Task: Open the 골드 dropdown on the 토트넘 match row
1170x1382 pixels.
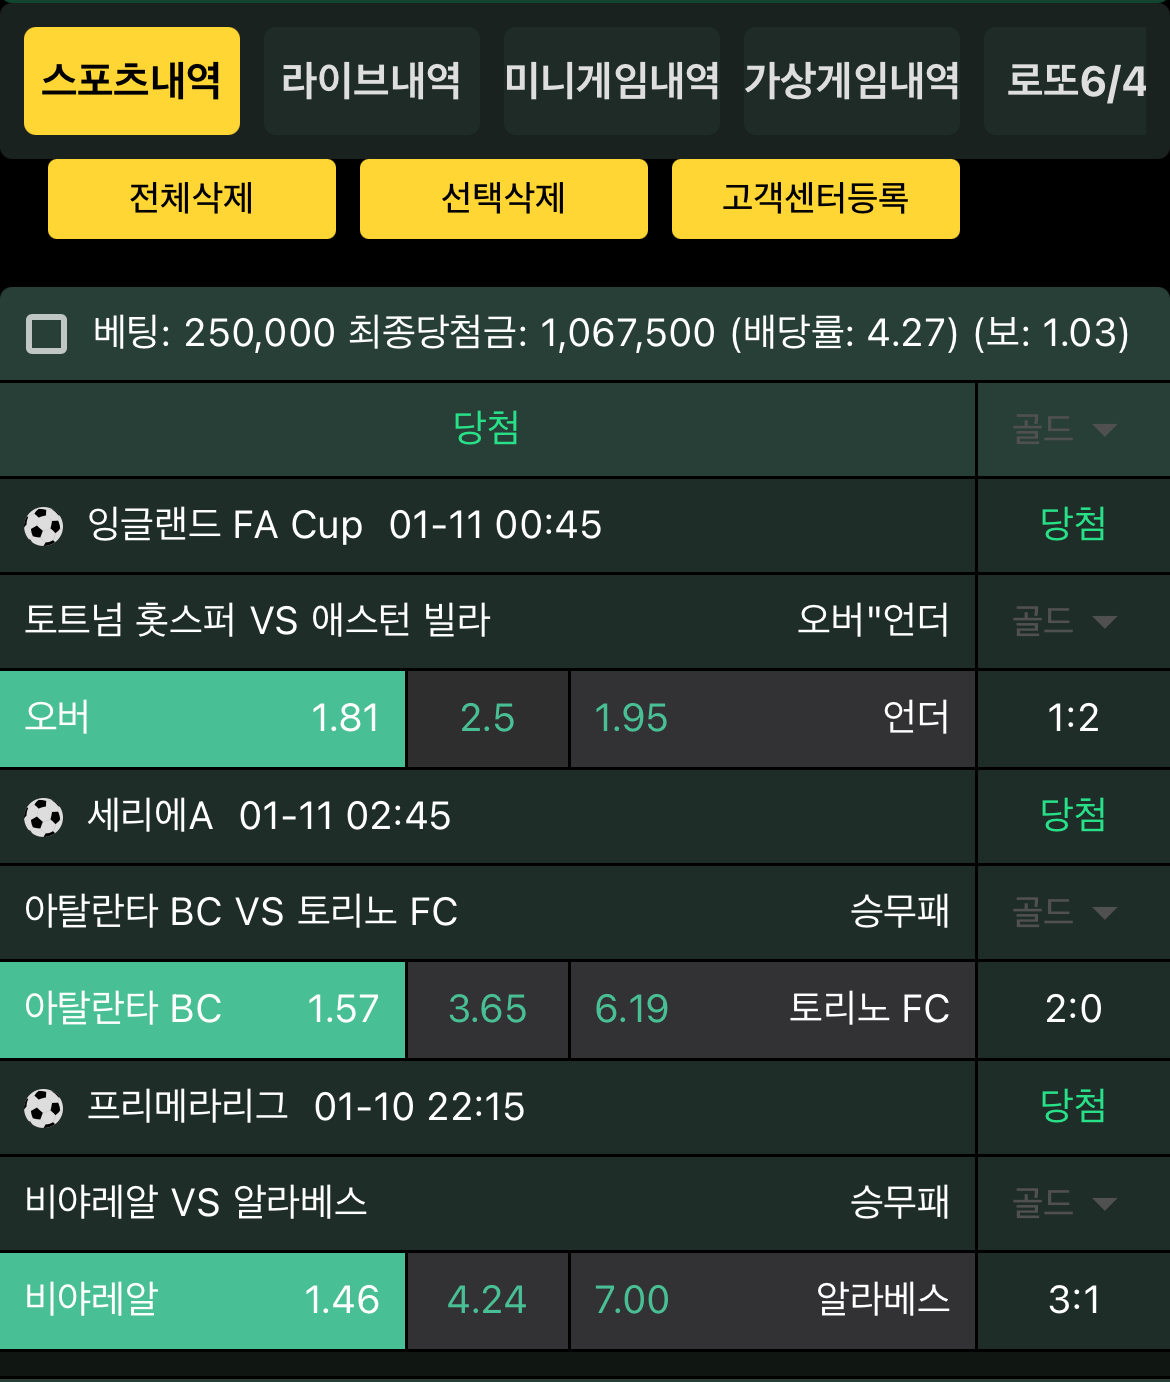Action: coord(1068,621)
